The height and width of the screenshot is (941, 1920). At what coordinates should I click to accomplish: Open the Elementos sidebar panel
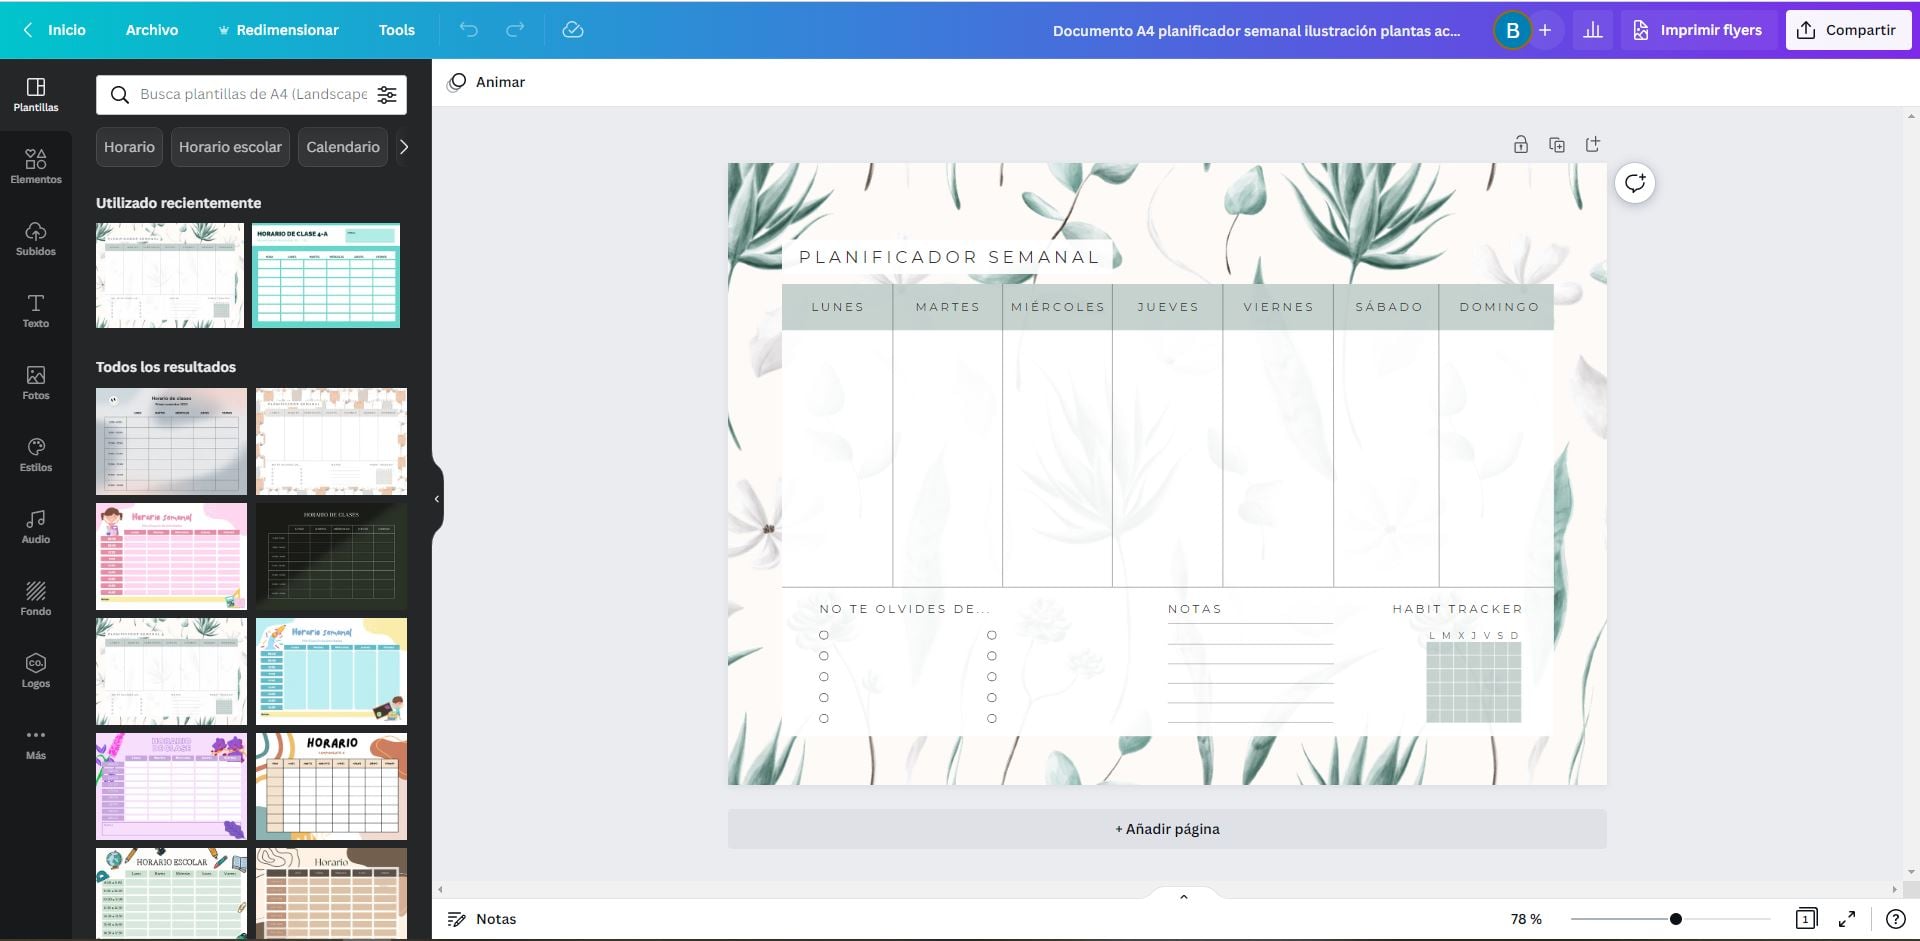[x=36, y=166]
